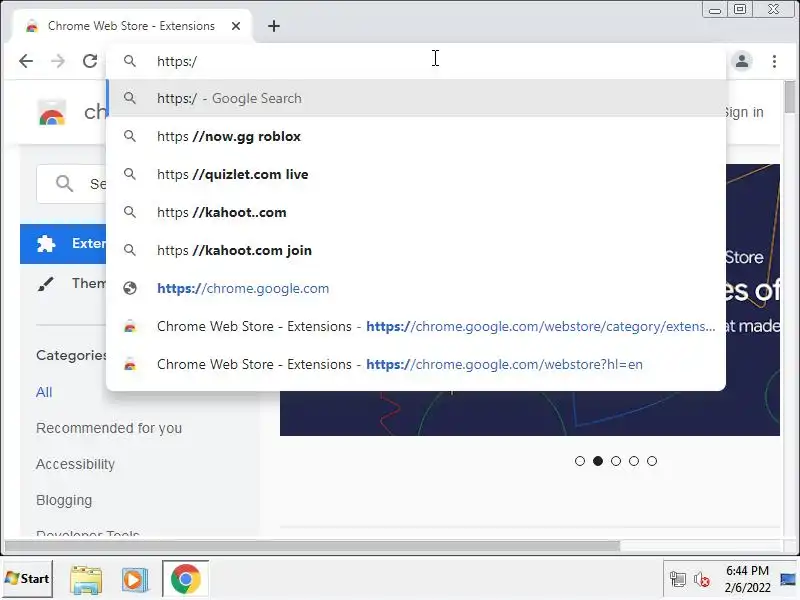This screenshot has height=600, width=800.
Task: Click the search icon beside quizlet.com suggestion
Action: coord(130,174)
